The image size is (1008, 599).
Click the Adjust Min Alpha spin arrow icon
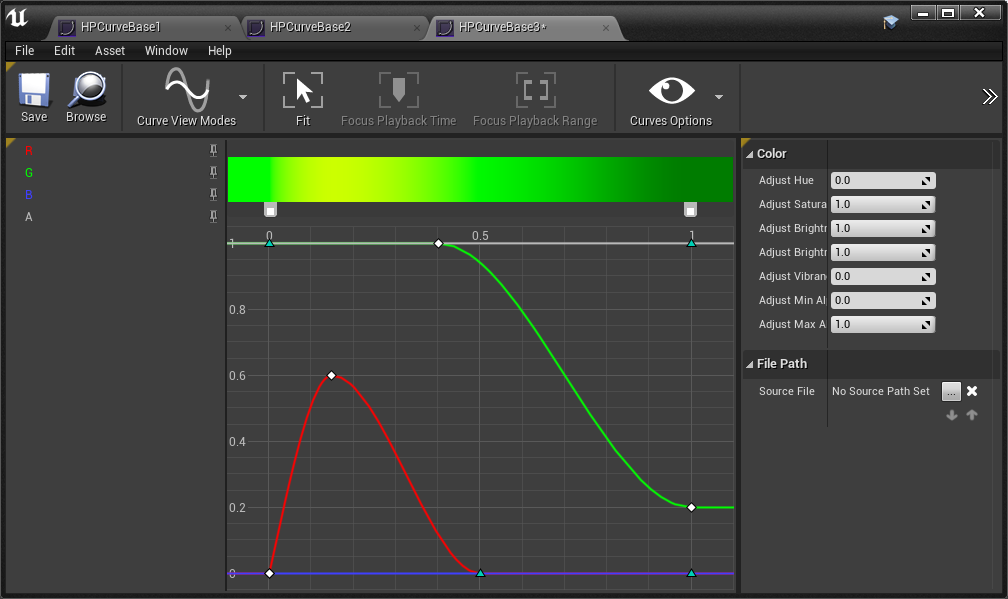pyautogui.click(x=926, y=301)
